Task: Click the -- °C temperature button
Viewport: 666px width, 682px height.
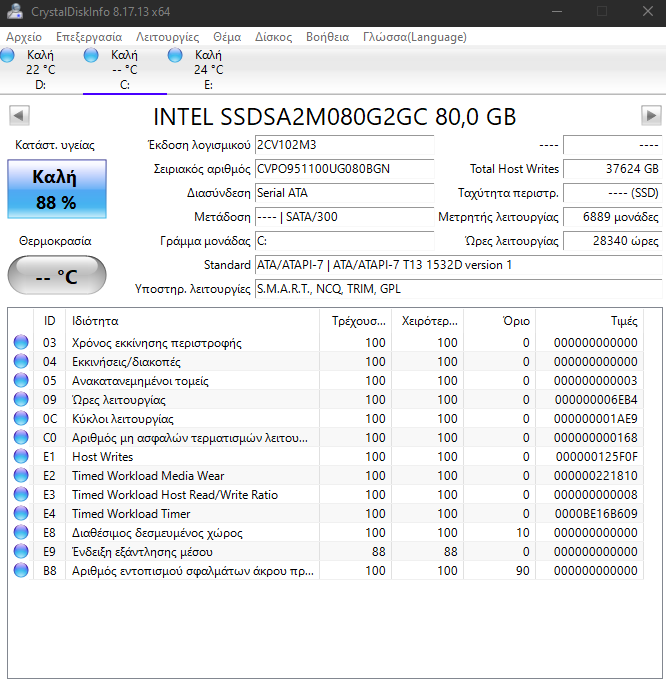Action: (x=57, y=275)
